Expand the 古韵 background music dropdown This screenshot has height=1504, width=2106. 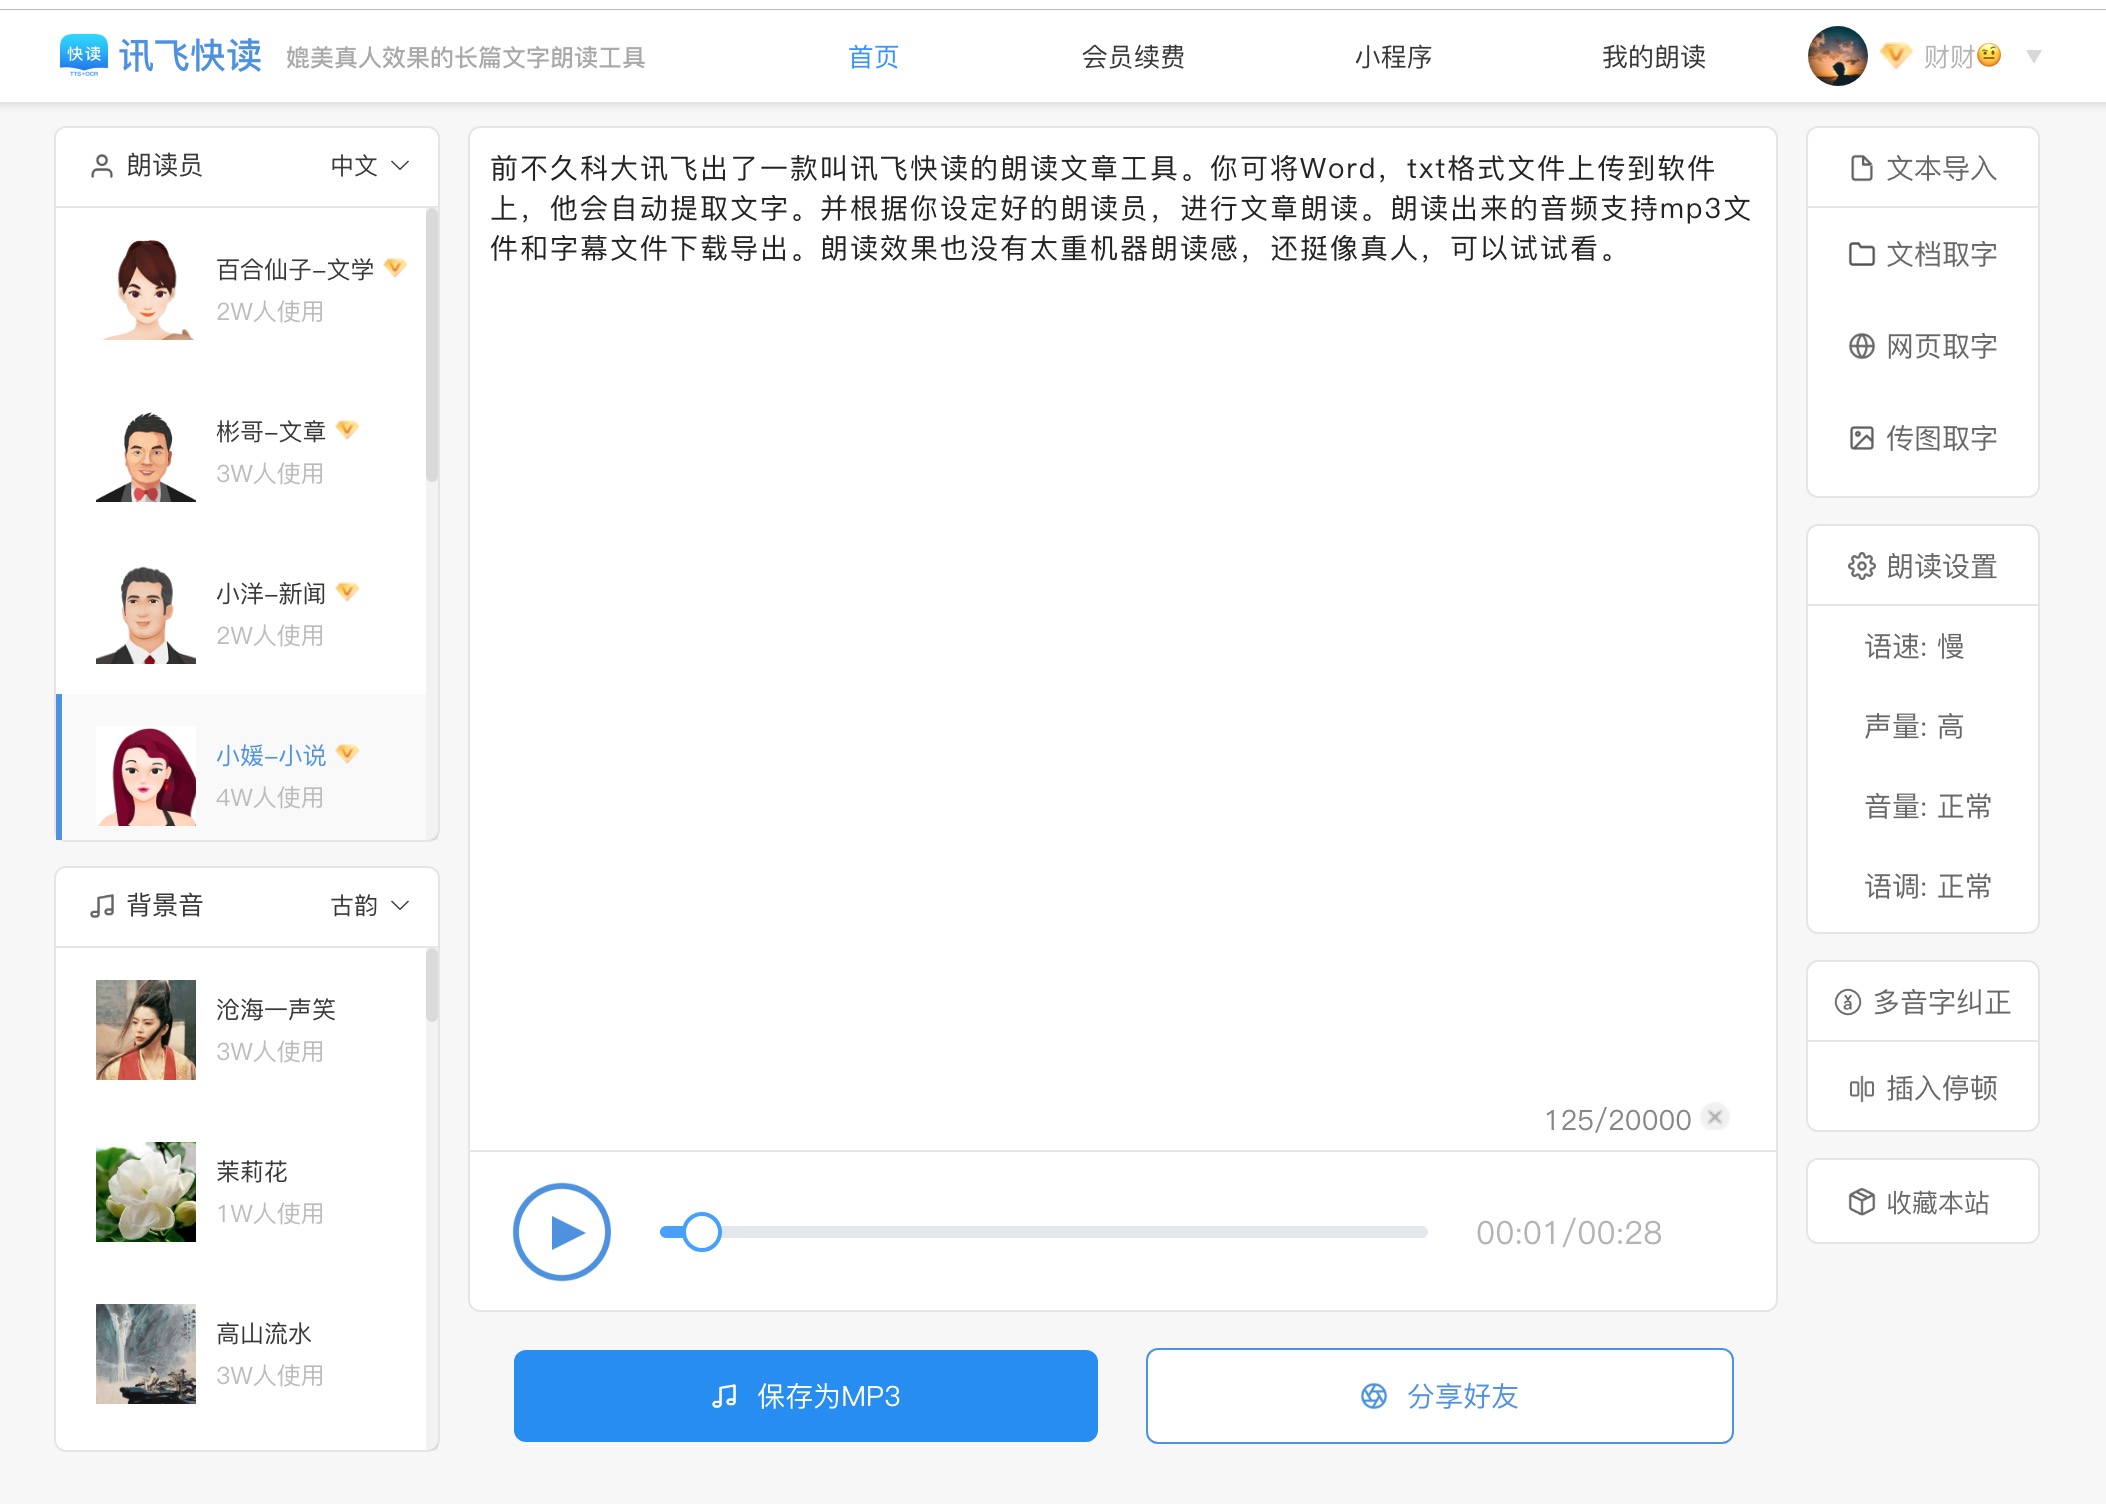[370, 906]
